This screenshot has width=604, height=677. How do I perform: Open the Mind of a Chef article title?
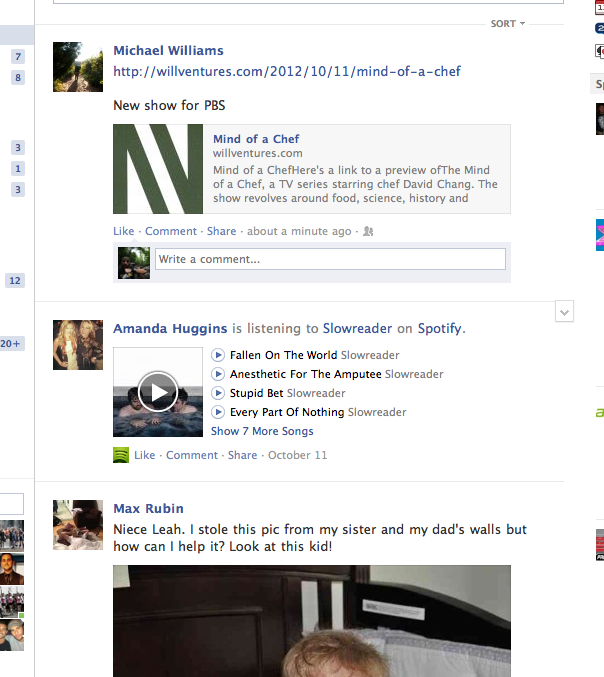pyautogui.click(x=256, y=139)
